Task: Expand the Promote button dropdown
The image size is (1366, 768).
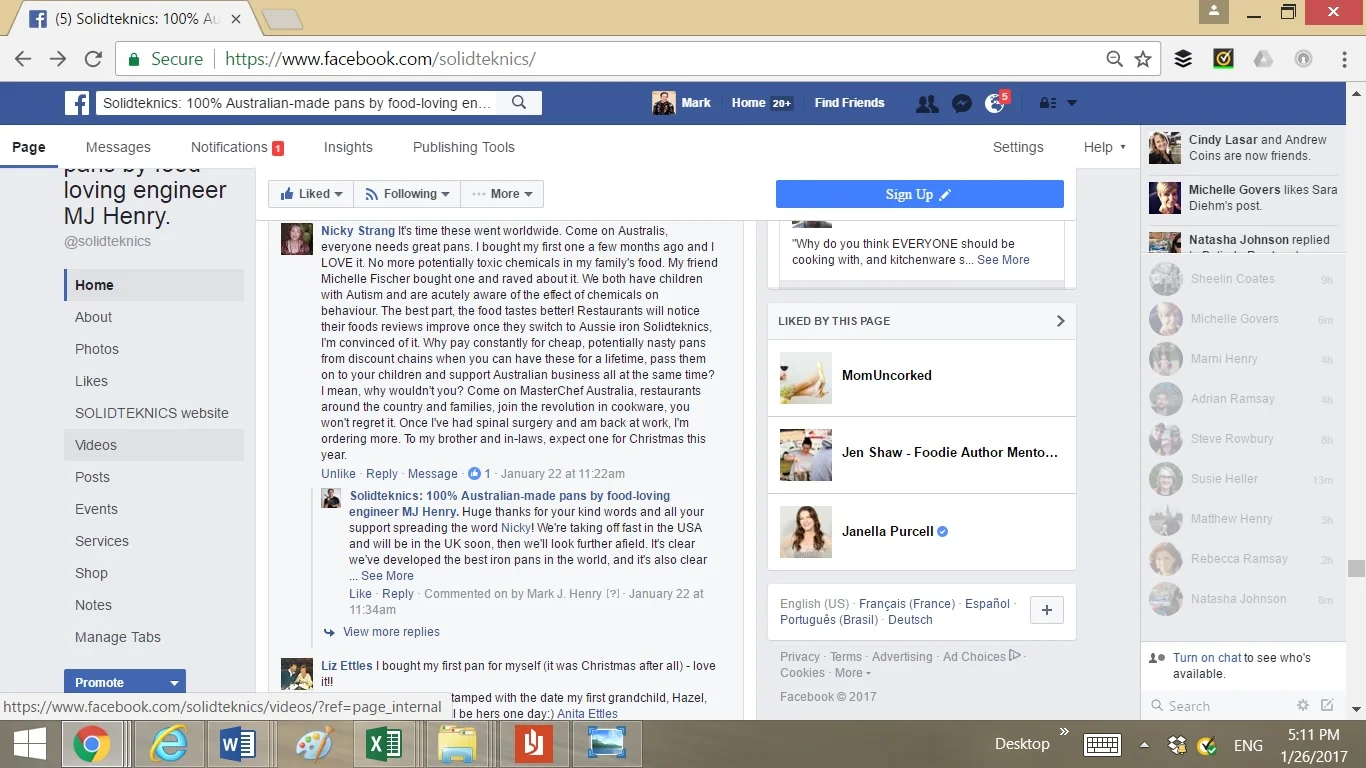Action: tap(174, 683)
